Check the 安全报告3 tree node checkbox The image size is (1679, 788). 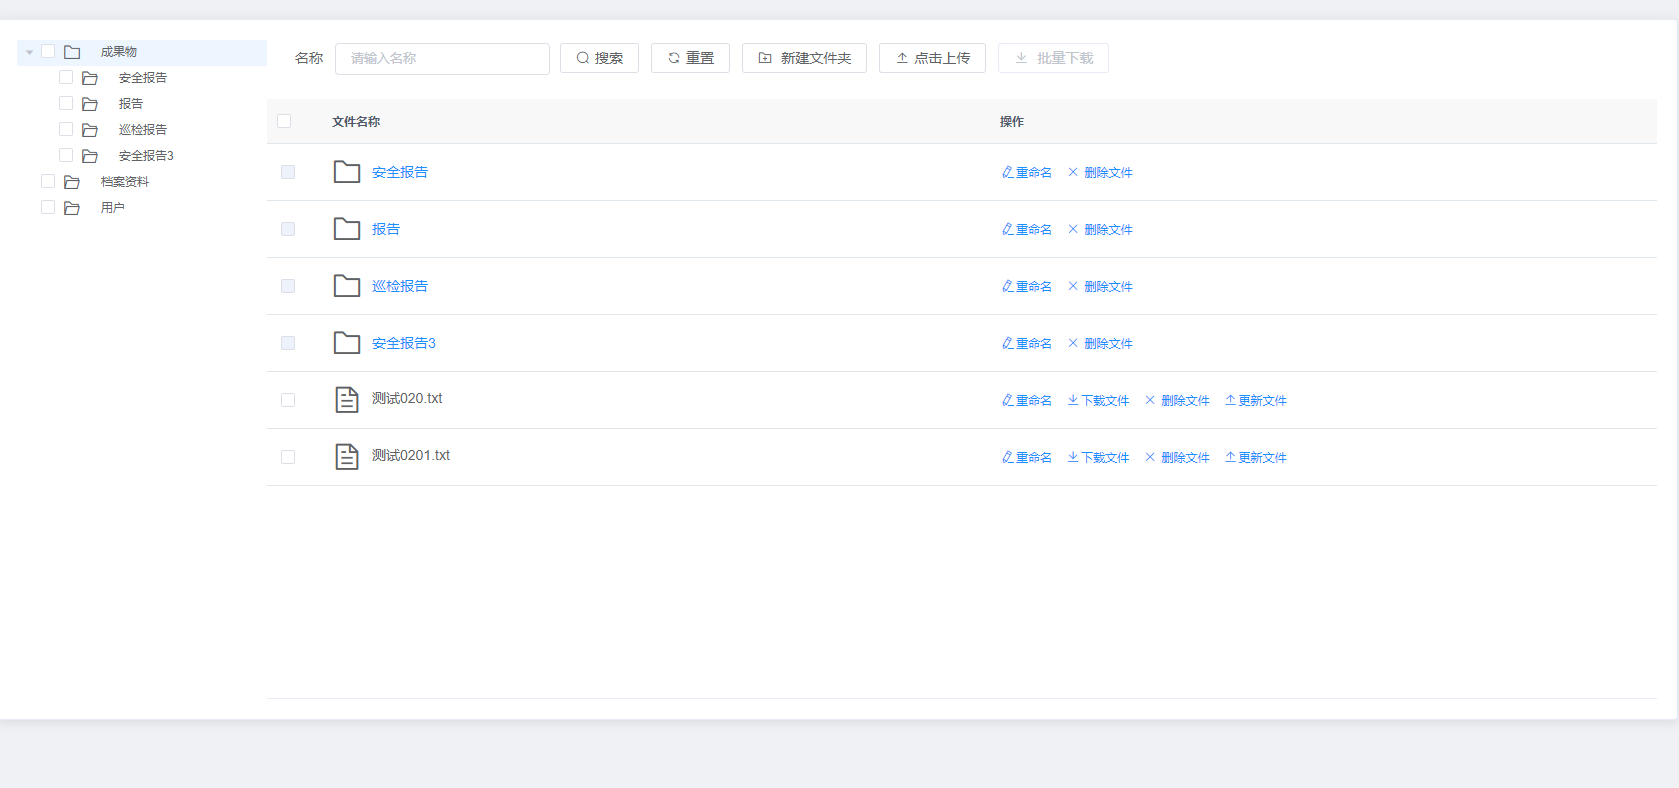(66, 155)
